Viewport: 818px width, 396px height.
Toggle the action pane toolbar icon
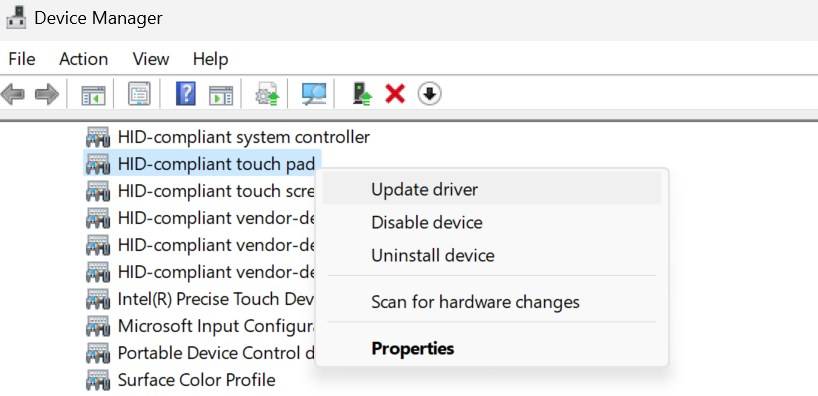coord(221,95)
